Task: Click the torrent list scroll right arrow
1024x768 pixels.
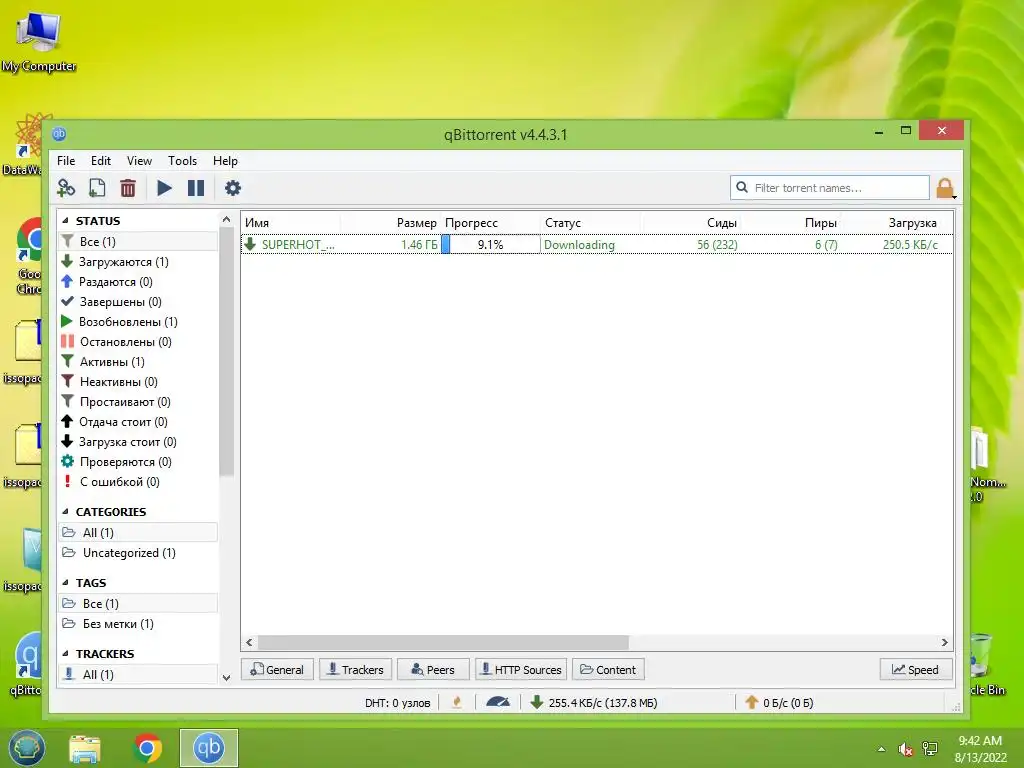Action: (944, 643)
